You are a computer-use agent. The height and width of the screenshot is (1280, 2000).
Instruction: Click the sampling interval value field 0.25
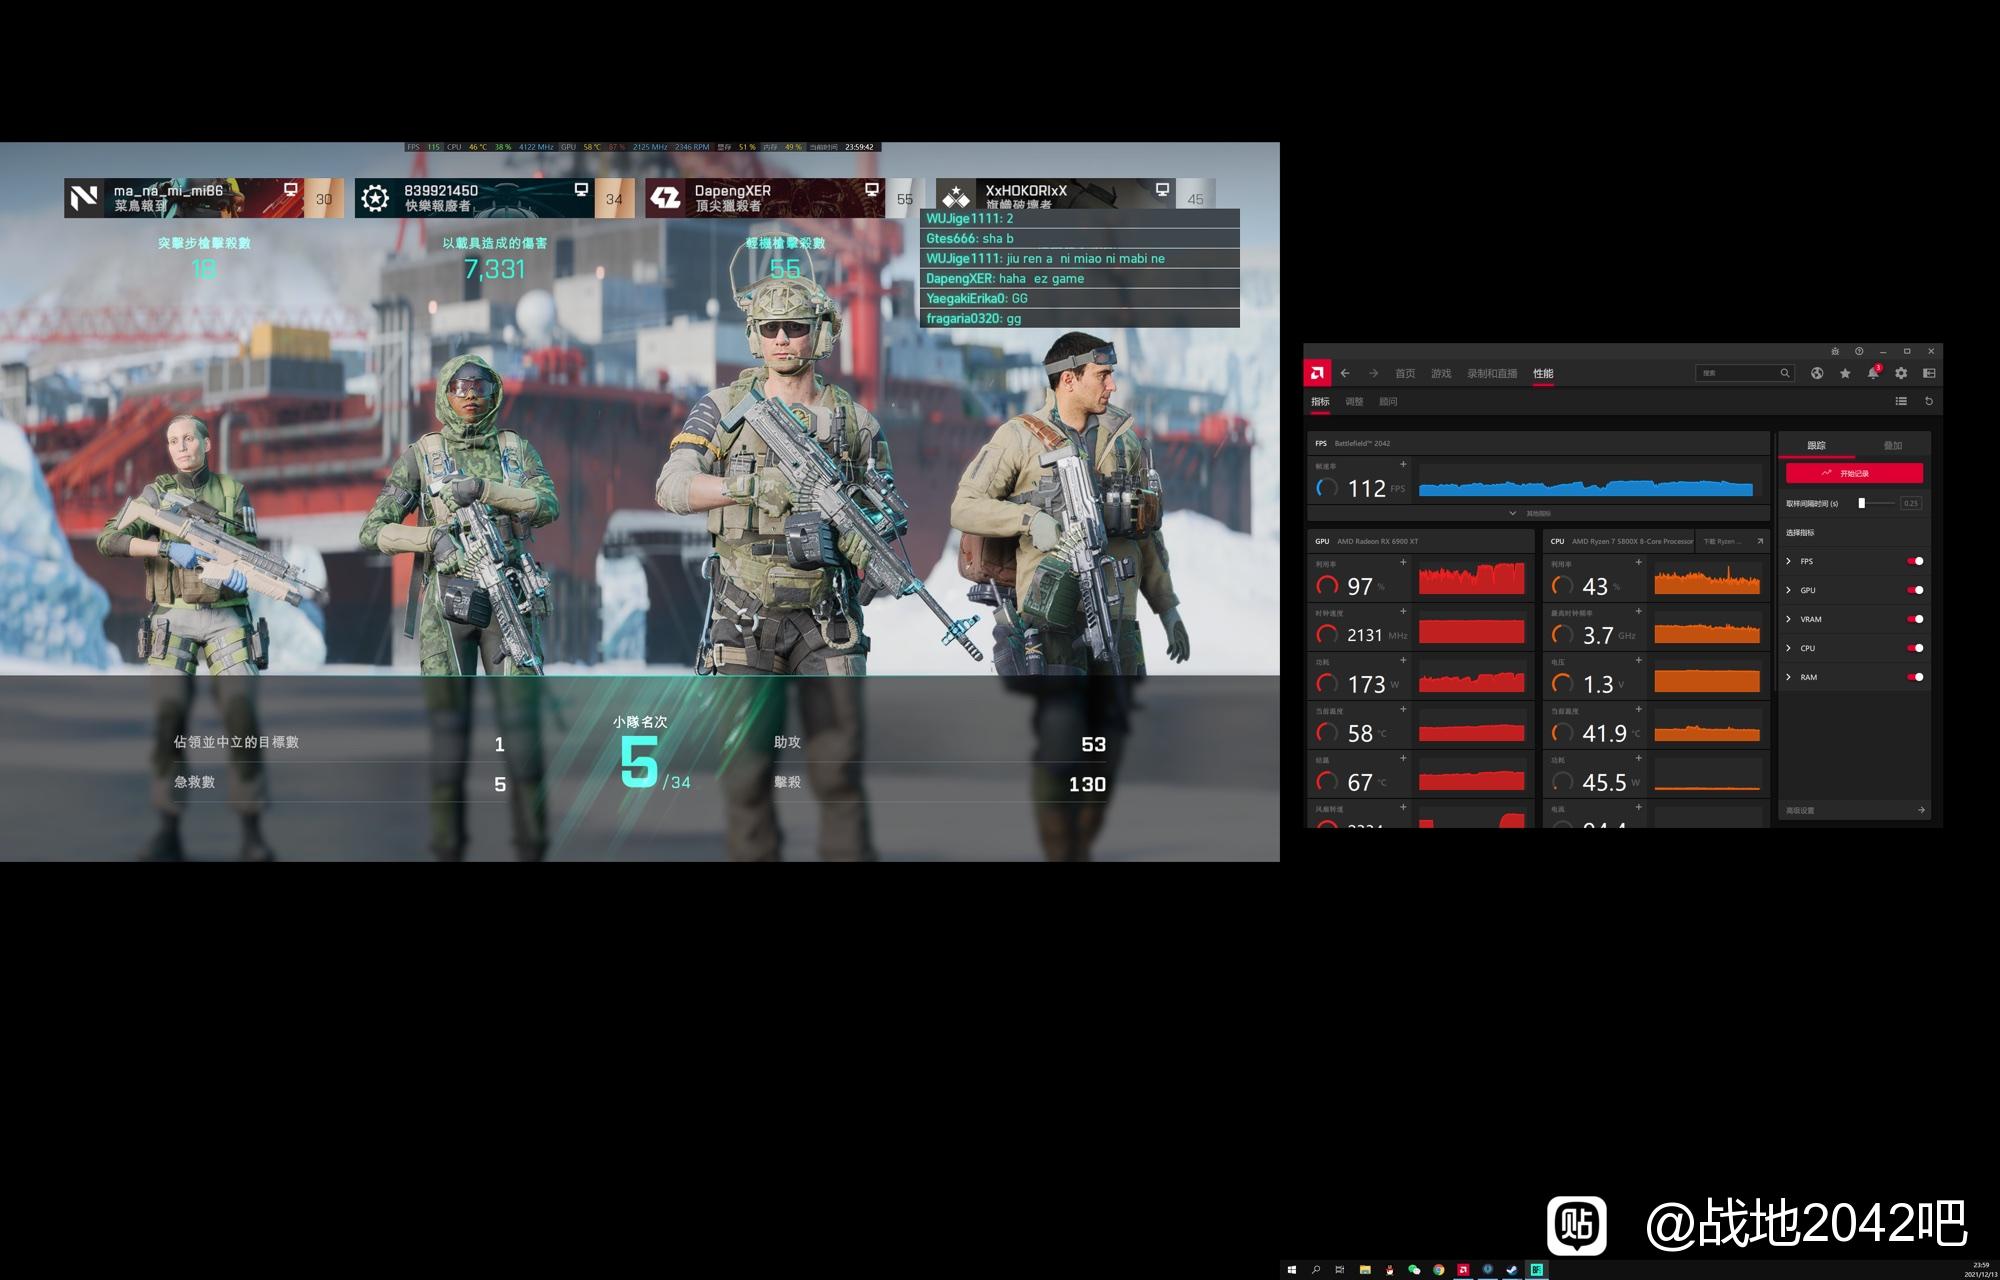point(1911,503)
